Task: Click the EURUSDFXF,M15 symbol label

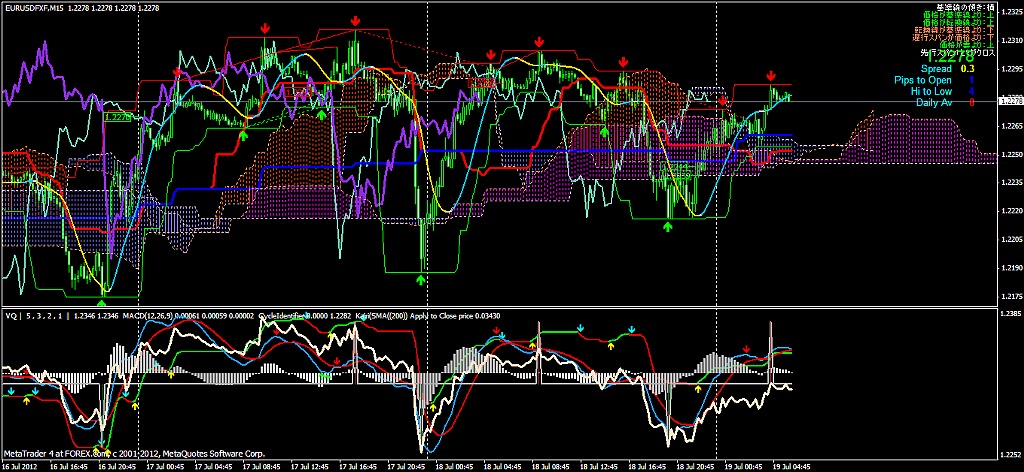Action: click(x=33, y=9)
